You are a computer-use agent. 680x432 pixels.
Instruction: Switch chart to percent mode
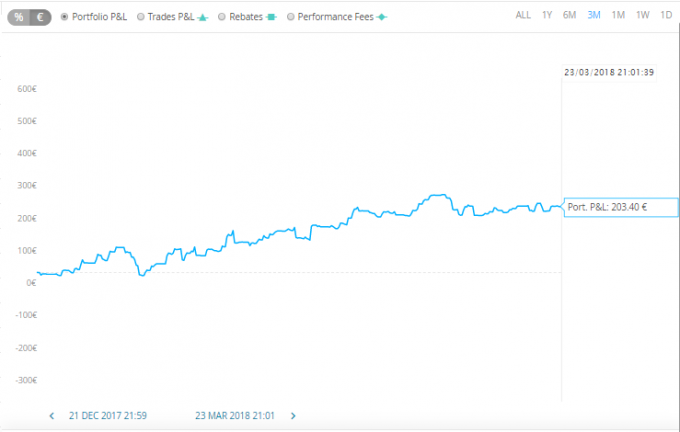point(18,17)
